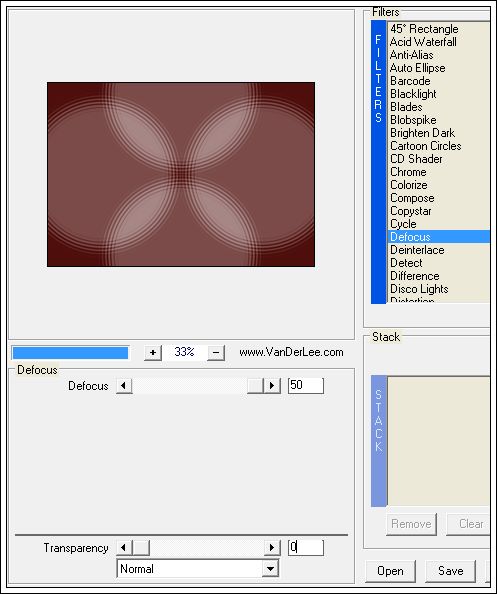This screenshot has height=594, width=497.
Task: Pick the 45° Rectangle filter
Action: coord(424,29)
